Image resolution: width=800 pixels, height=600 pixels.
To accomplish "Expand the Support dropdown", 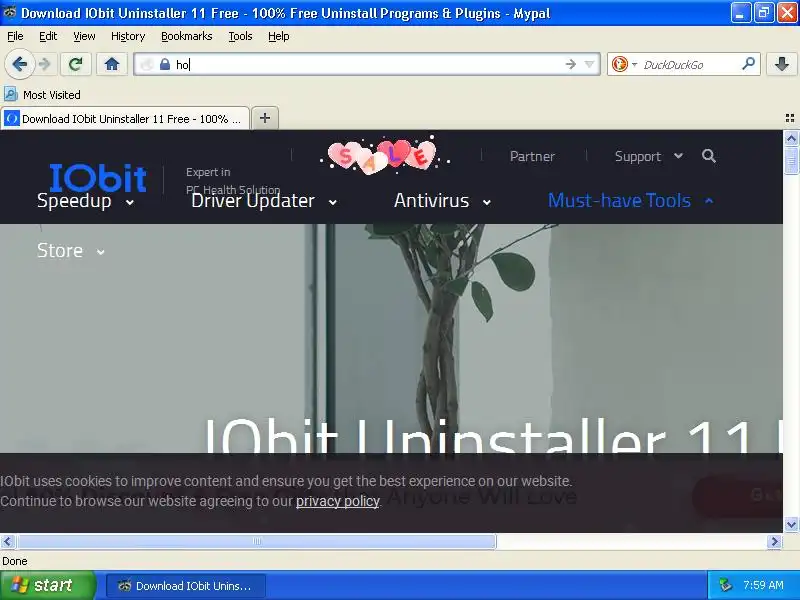I will point(648,156).
